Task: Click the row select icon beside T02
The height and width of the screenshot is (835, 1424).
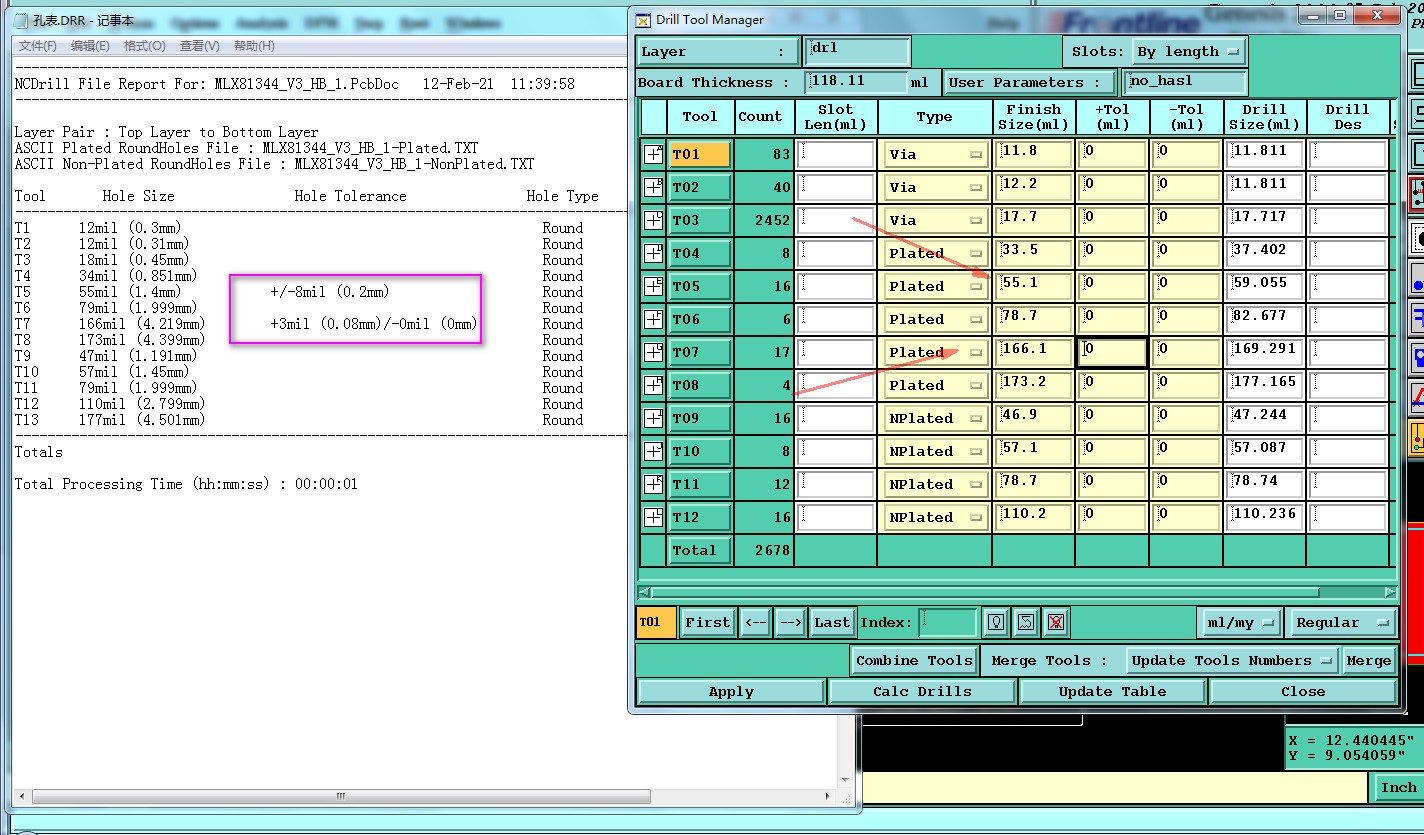Action: click(653, 187)
